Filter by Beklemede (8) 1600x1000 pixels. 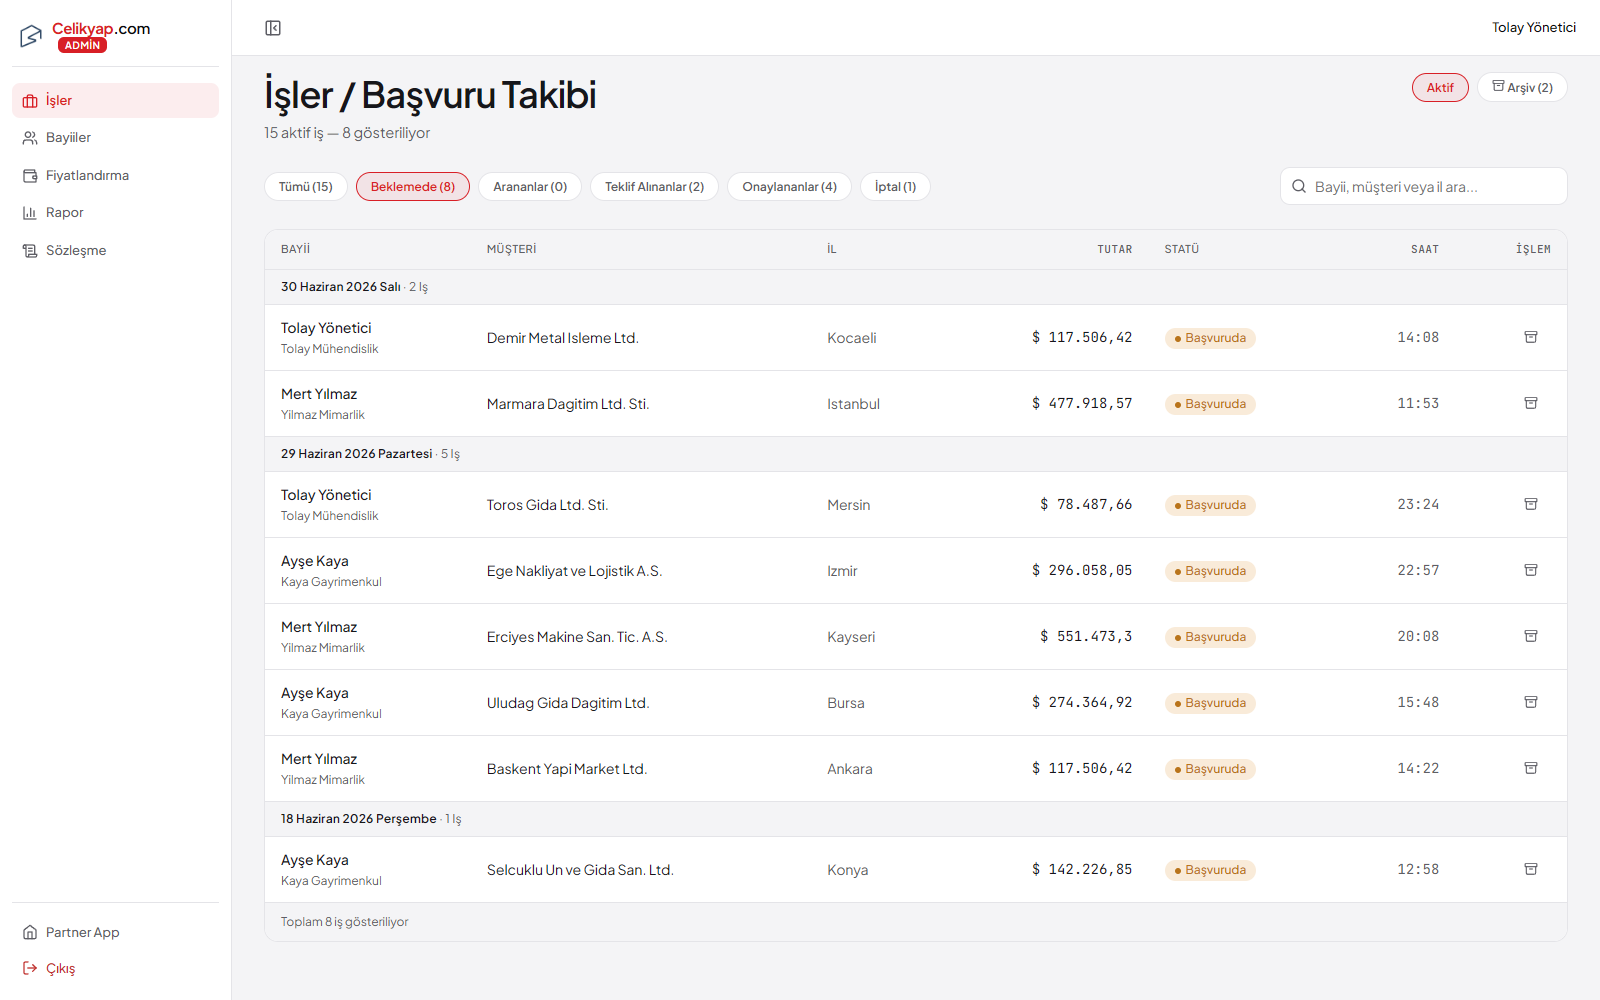(413, 187)
